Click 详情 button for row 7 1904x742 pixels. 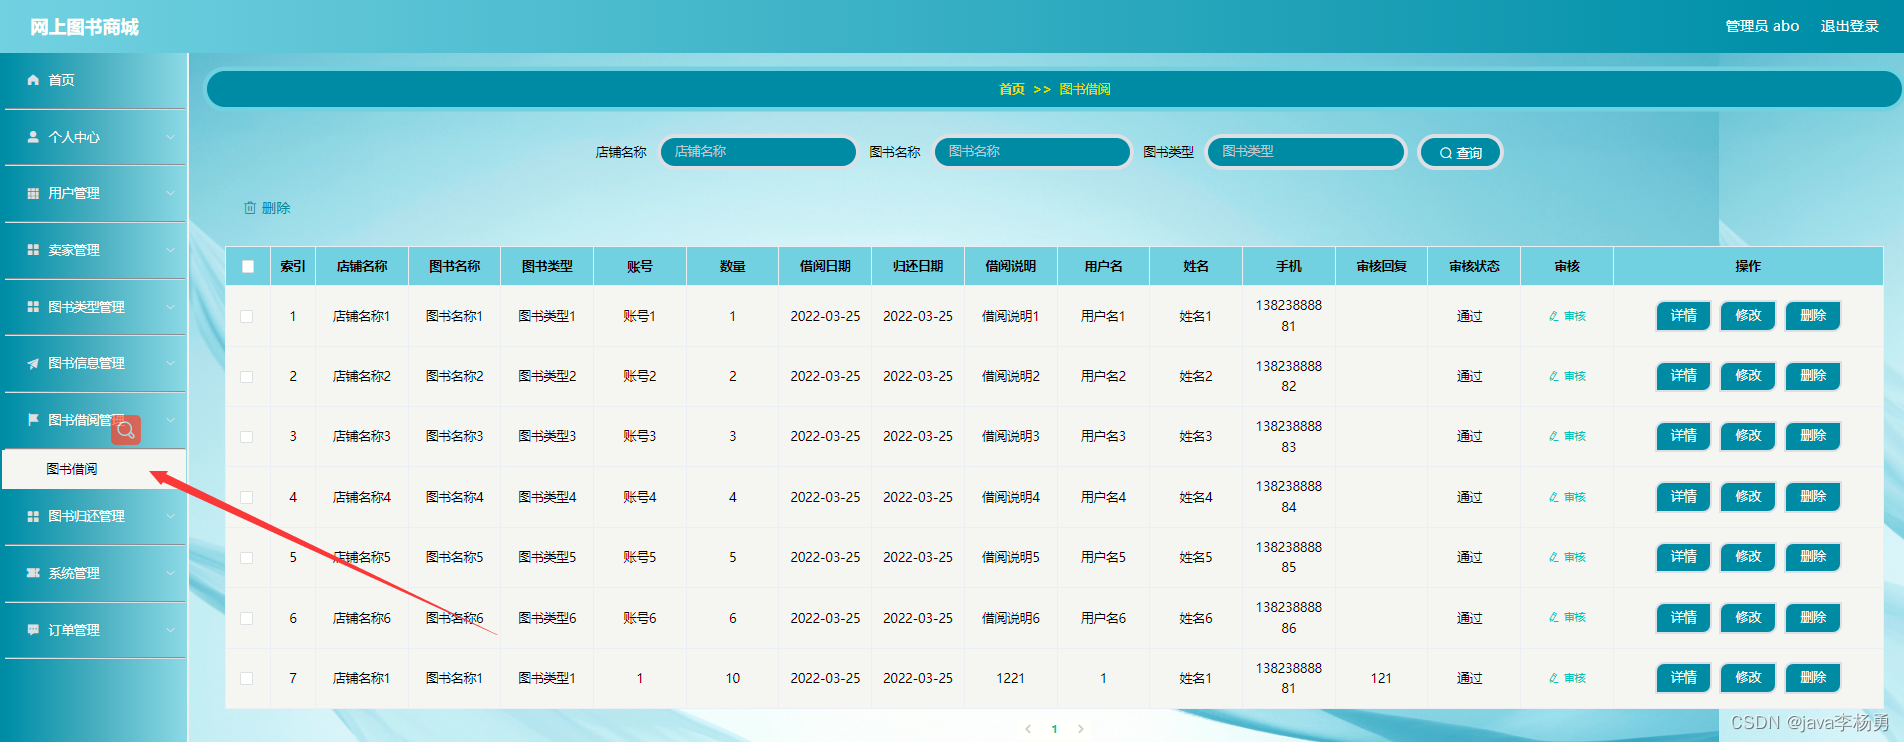click(x=1683, y=678)
